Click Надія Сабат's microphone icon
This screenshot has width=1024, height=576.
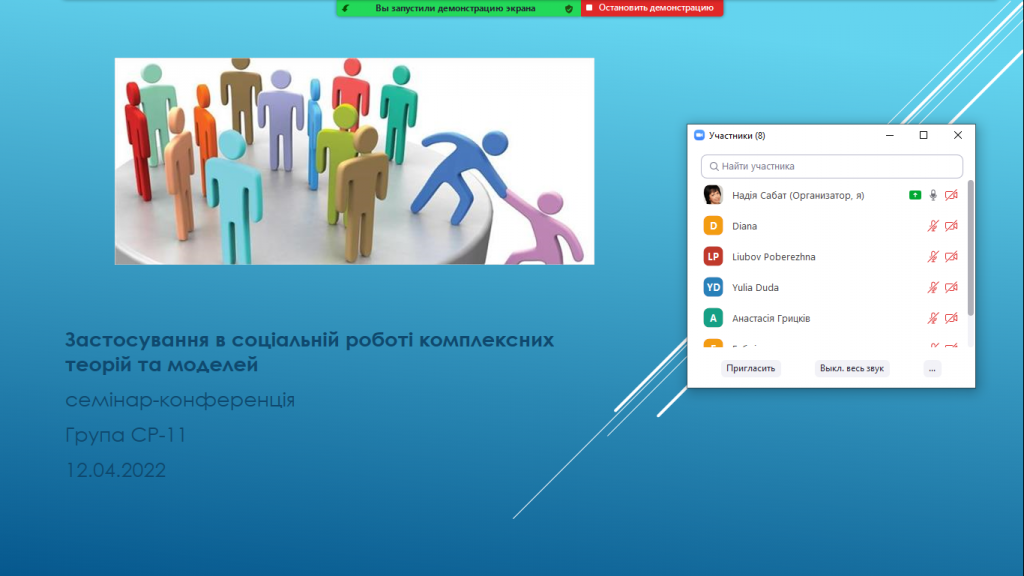coord(933,195)
